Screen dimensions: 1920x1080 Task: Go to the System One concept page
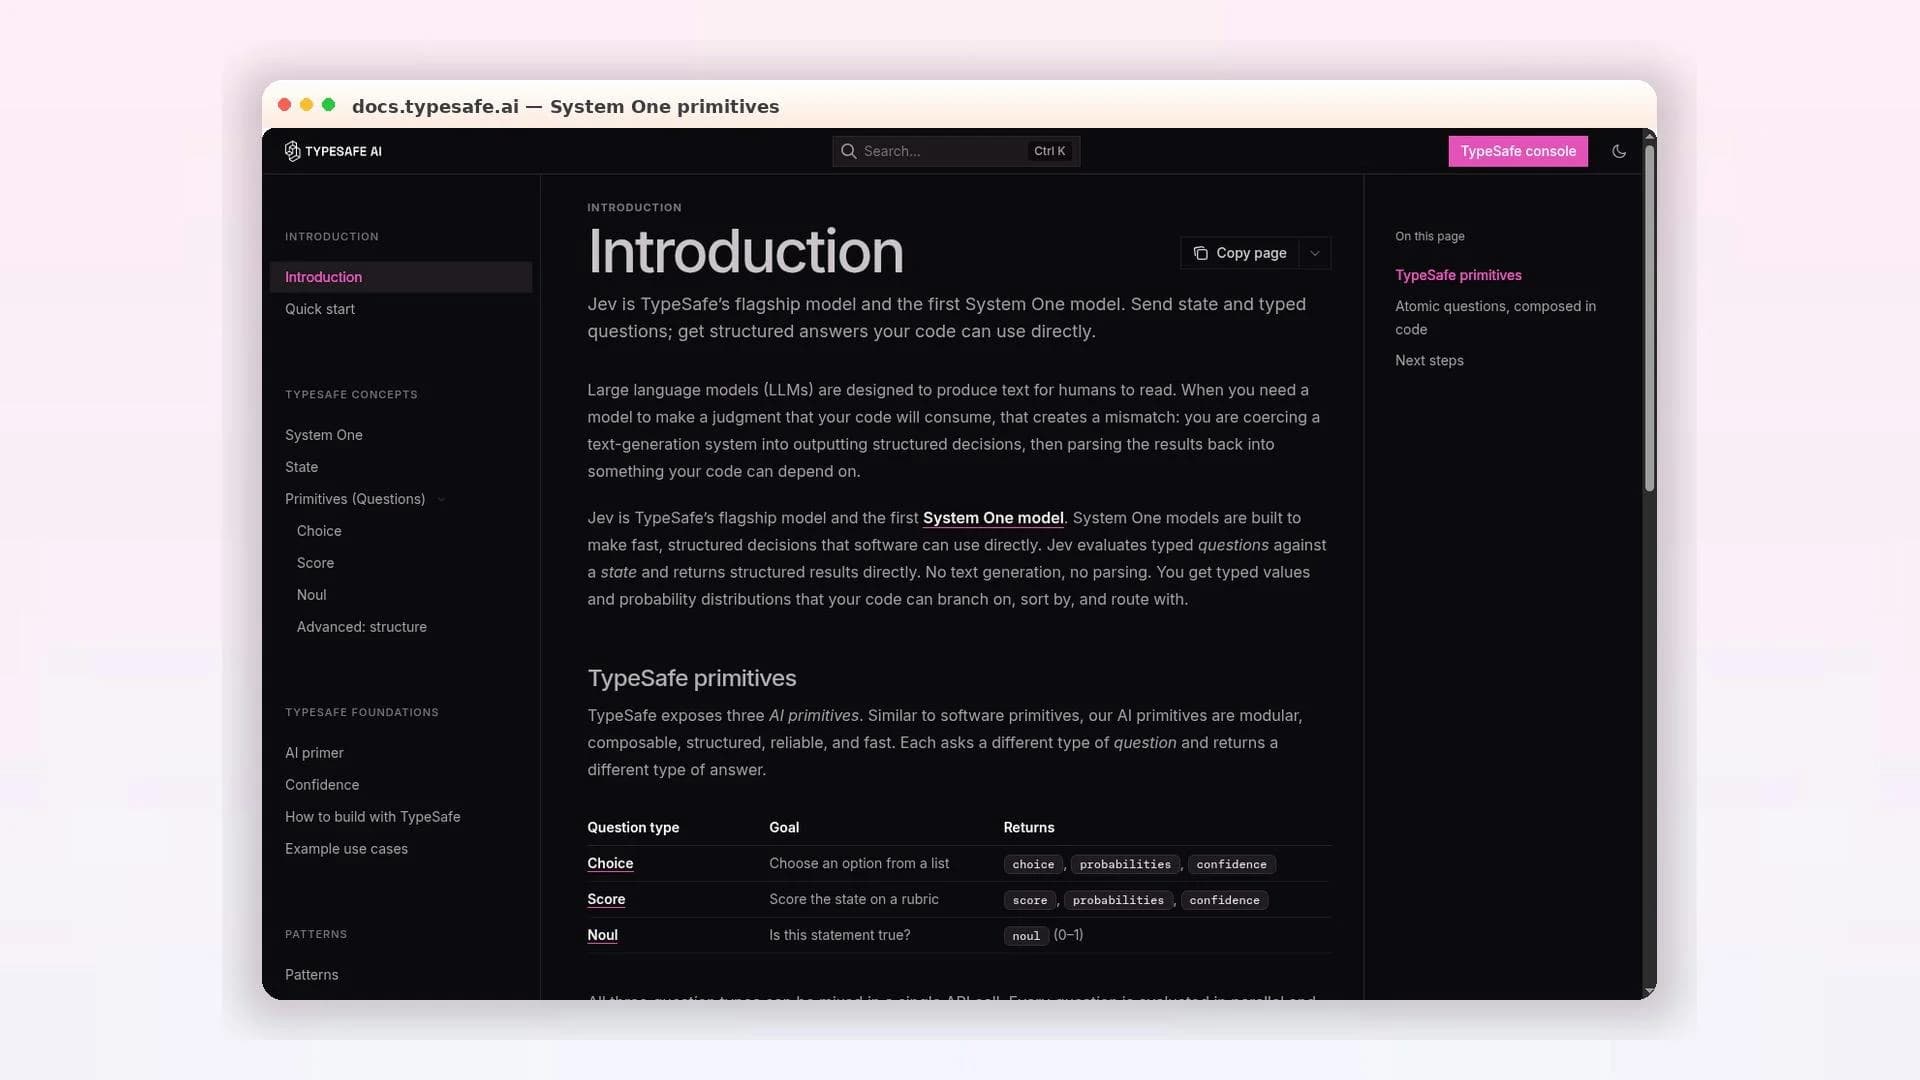click(324, 435)
